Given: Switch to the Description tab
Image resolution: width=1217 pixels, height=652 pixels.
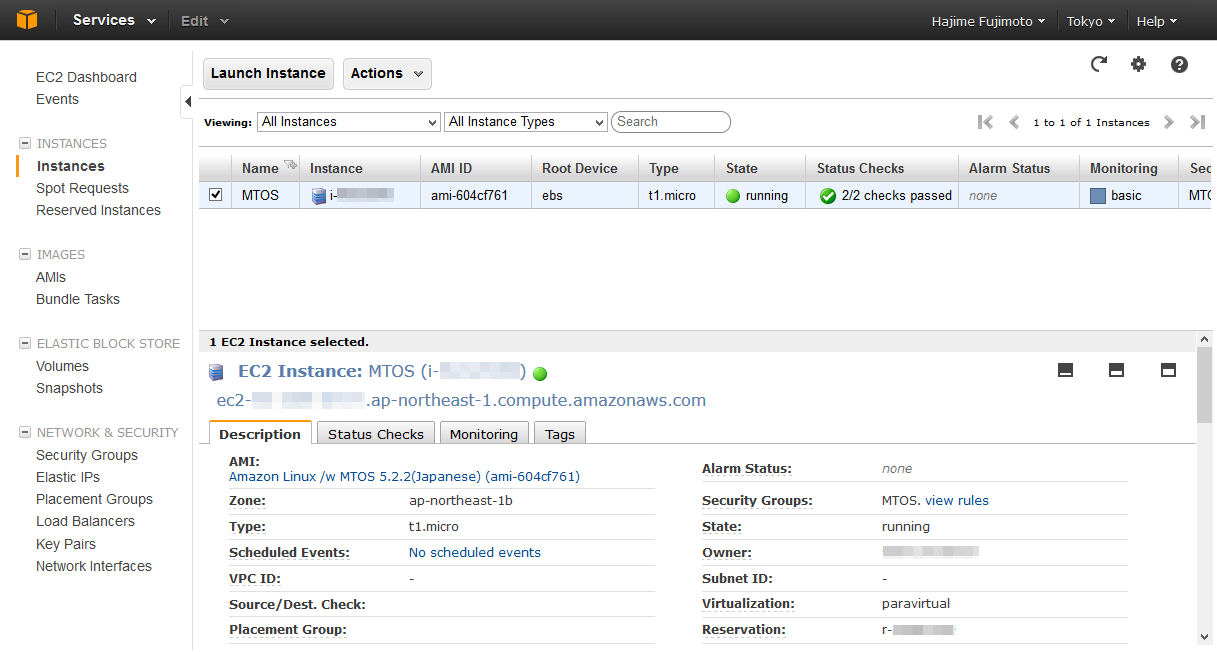Looking at the screenshot, I should 260,434.
